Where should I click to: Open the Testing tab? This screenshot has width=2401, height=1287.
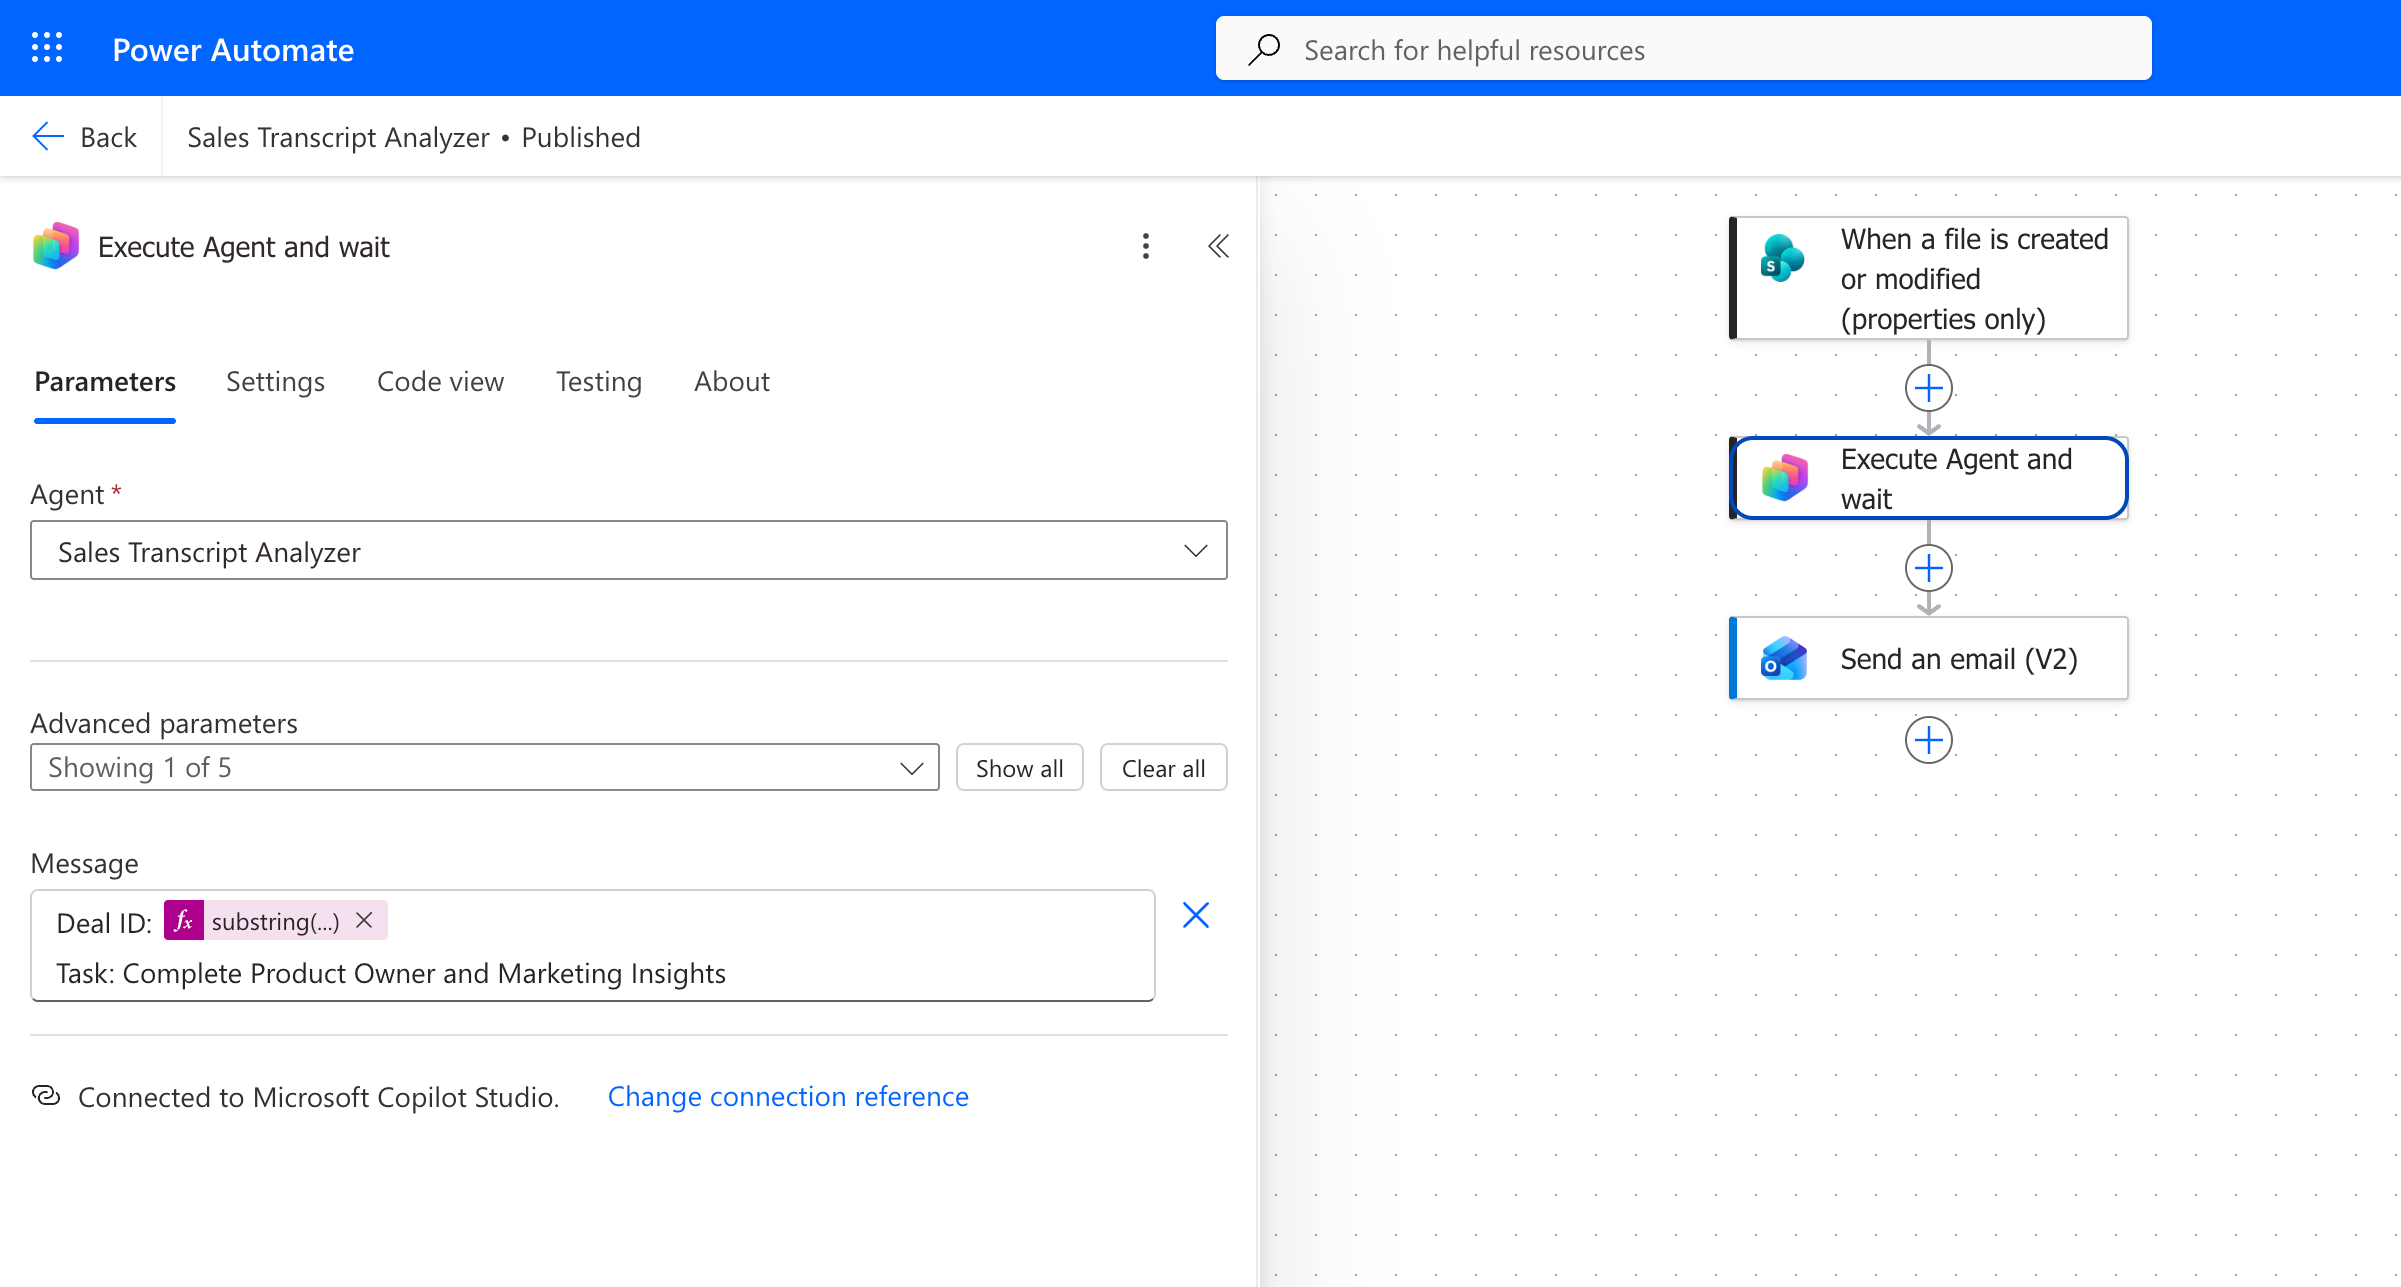pos(599,381)
